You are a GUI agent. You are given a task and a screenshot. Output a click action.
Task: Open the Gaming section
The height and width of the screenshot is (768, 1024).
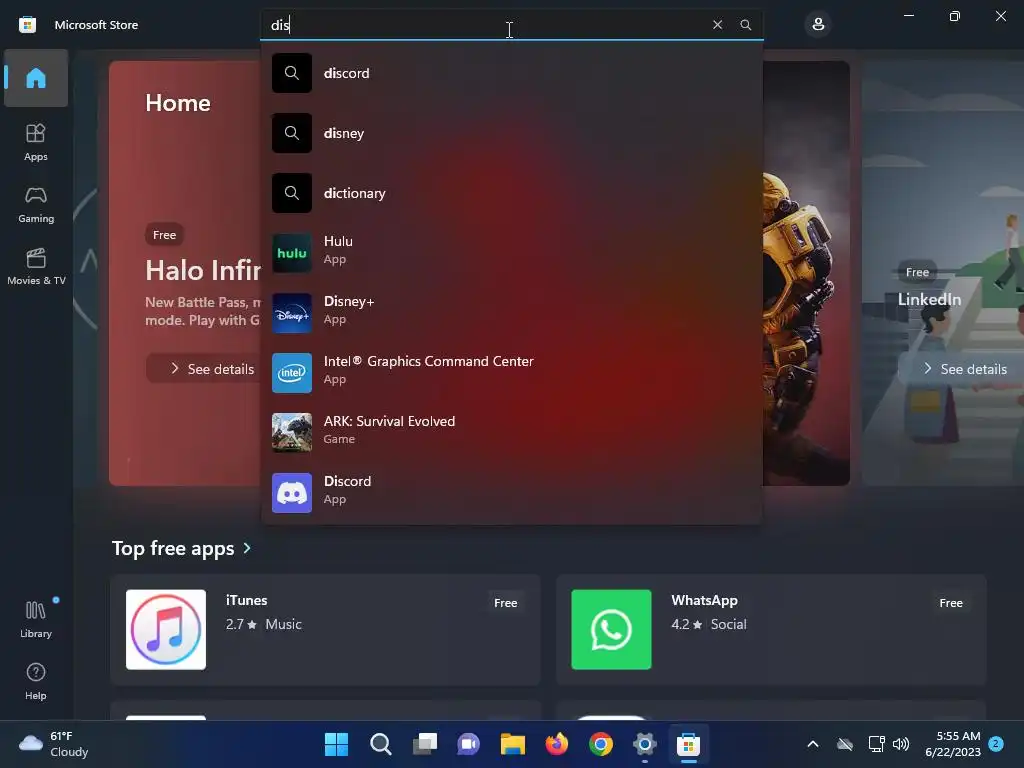click(x=36, y=204)
